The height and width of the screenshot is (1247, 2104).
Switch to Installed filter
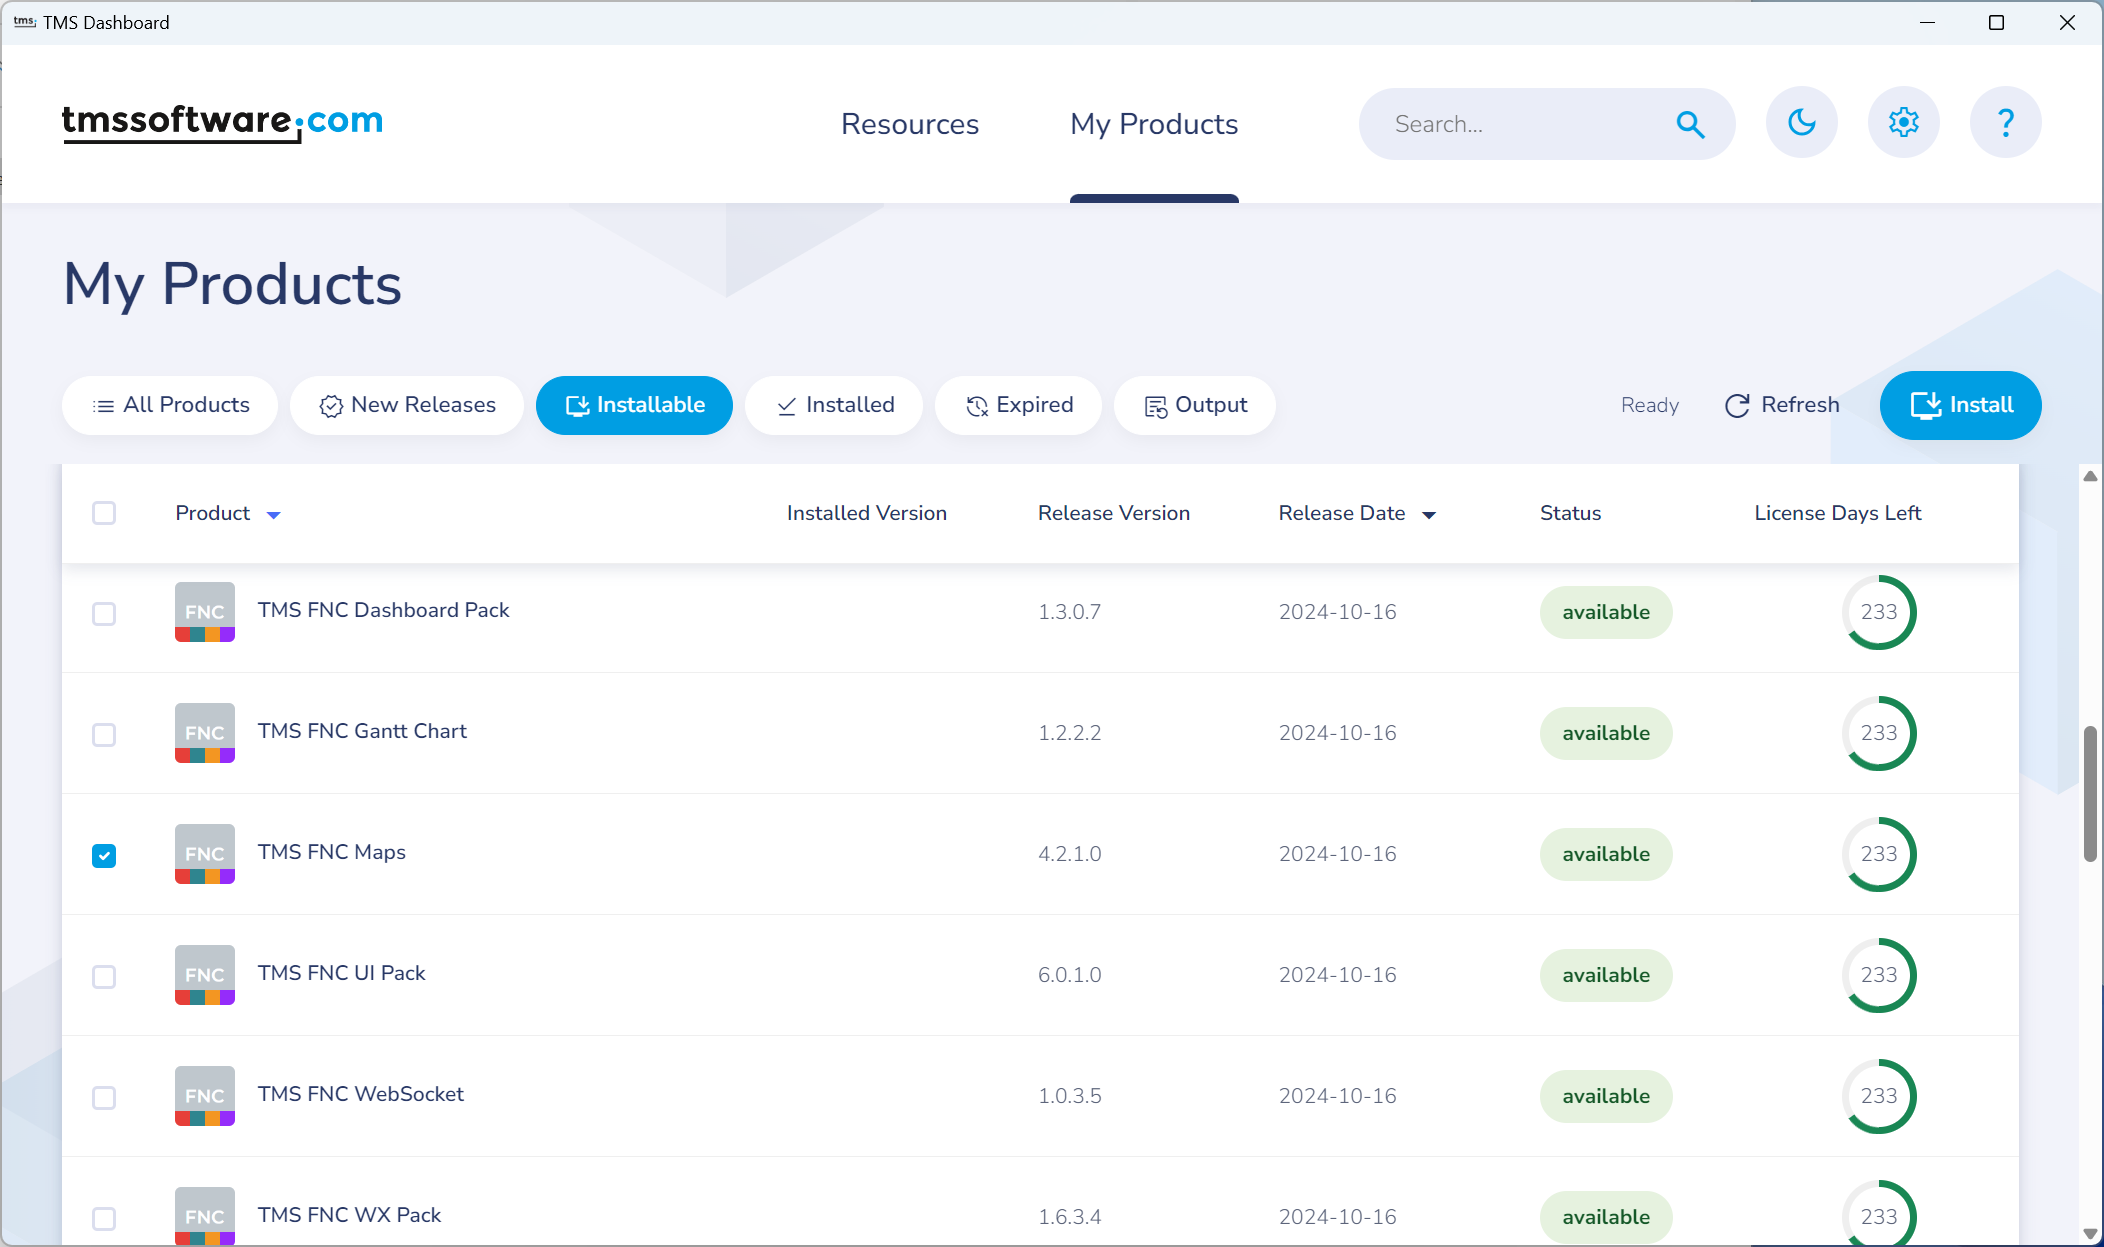834,405
